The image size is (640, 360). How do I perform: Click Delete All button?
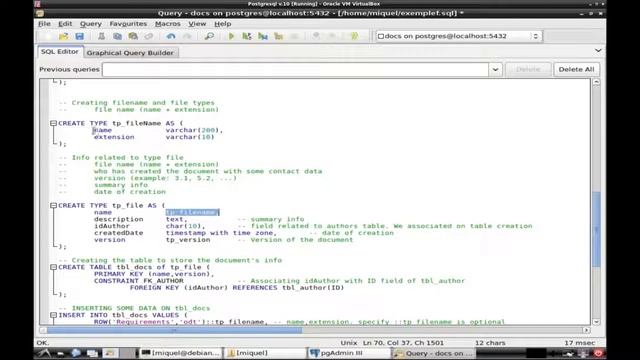click(x=576, y=69)
